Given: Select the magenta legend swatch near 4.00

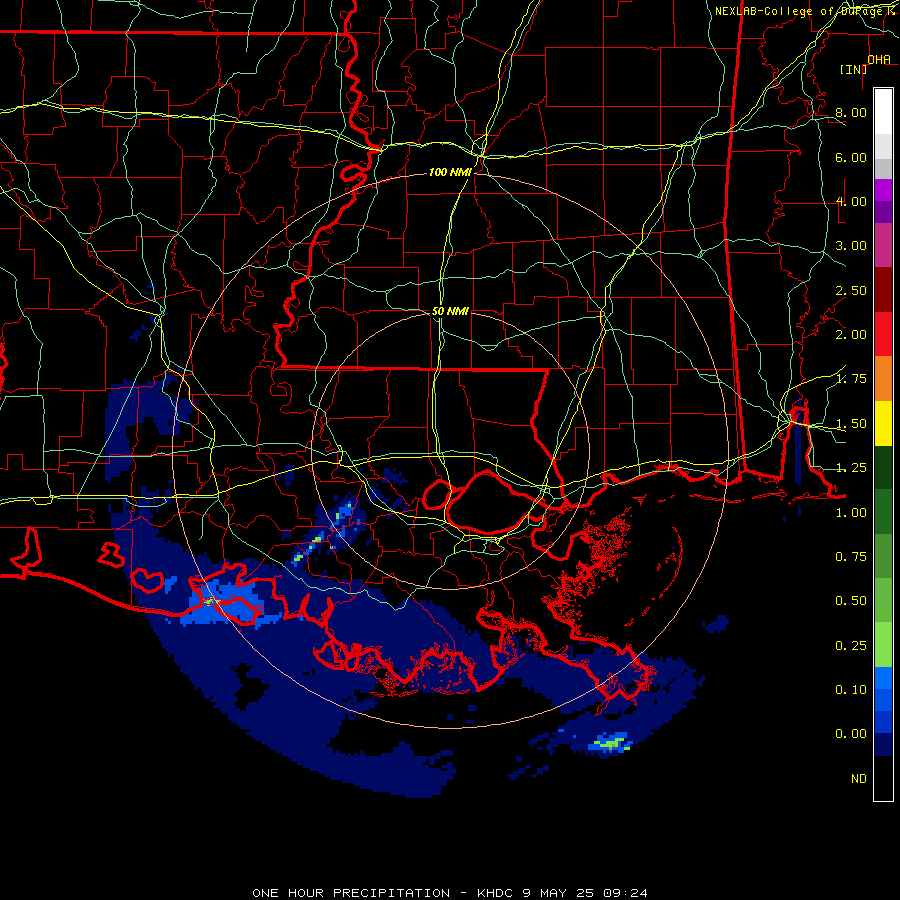Looking at the screenshot, I should pyautogui.click(x=883, y=190).
